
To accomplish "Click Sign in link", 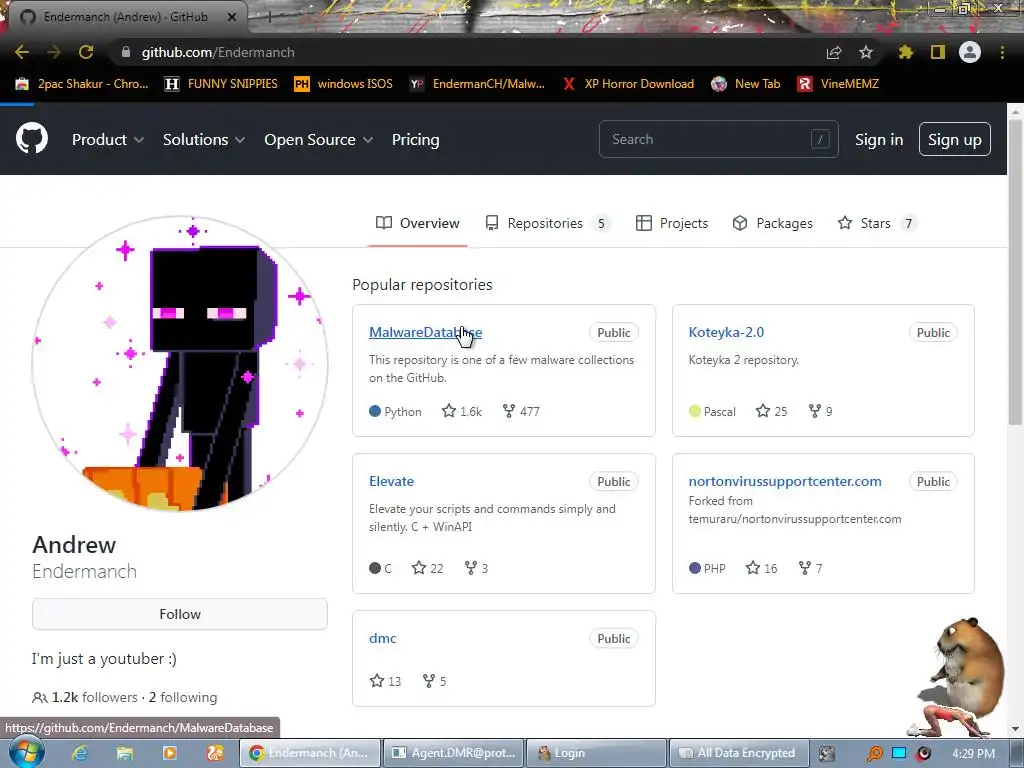I will [x=879, y=140].
